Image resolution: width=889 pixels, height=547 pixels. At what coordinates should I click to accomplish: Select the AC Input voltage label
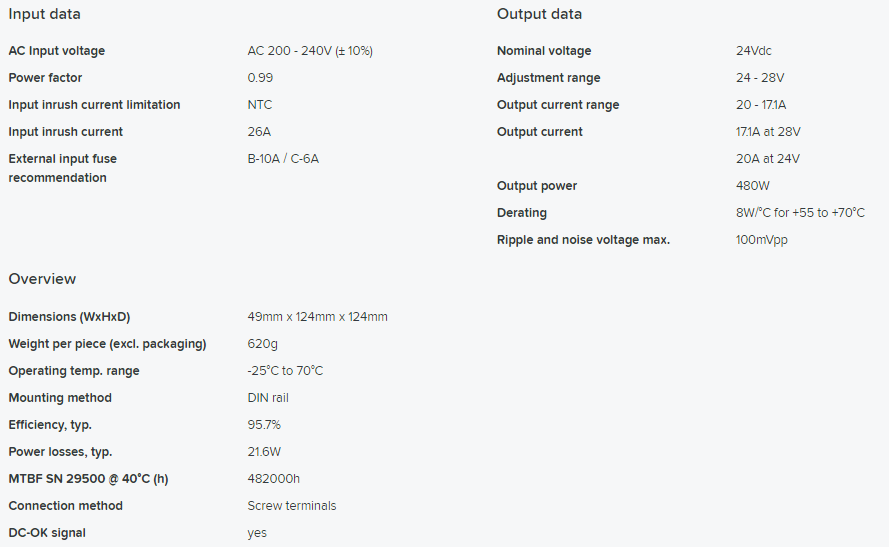(x=56, y=51)
